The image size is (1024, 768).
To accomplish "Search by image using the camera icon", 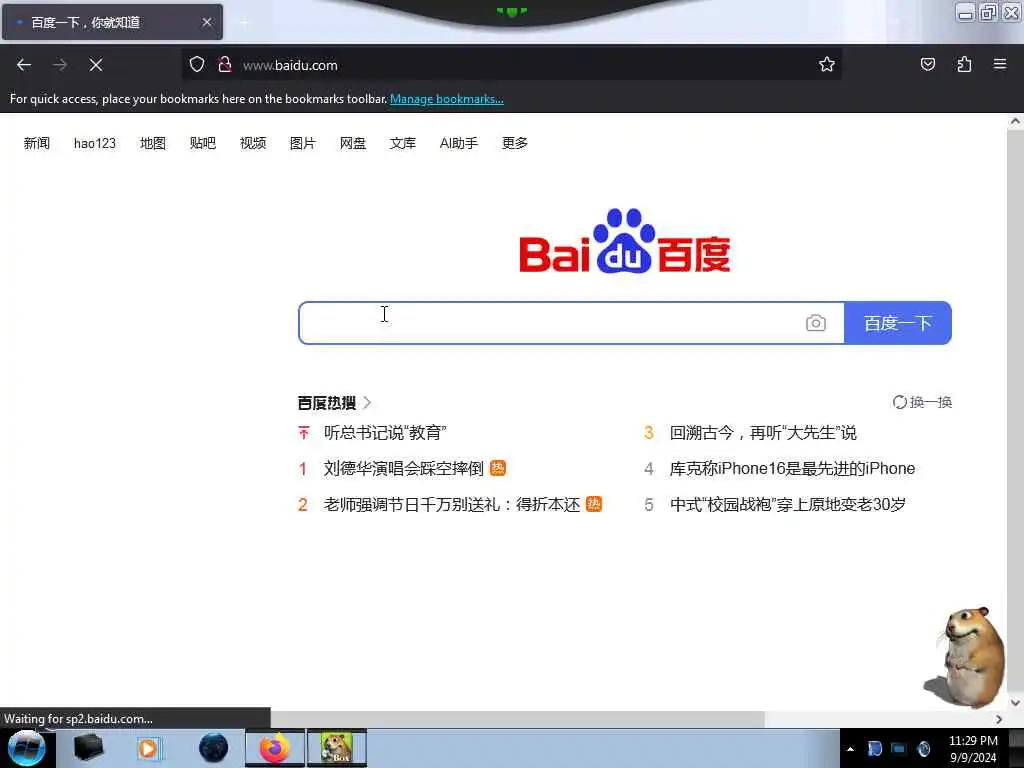I will pyautogui.click(x=816, y=323).
